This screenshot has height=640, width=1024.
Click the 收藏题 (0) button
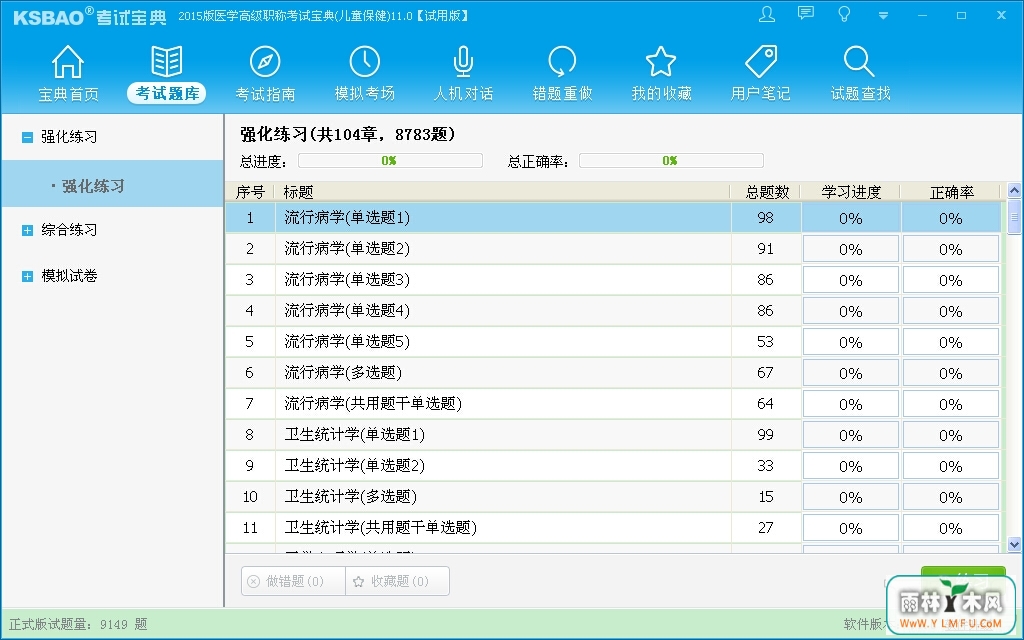[x=398, y=581]
